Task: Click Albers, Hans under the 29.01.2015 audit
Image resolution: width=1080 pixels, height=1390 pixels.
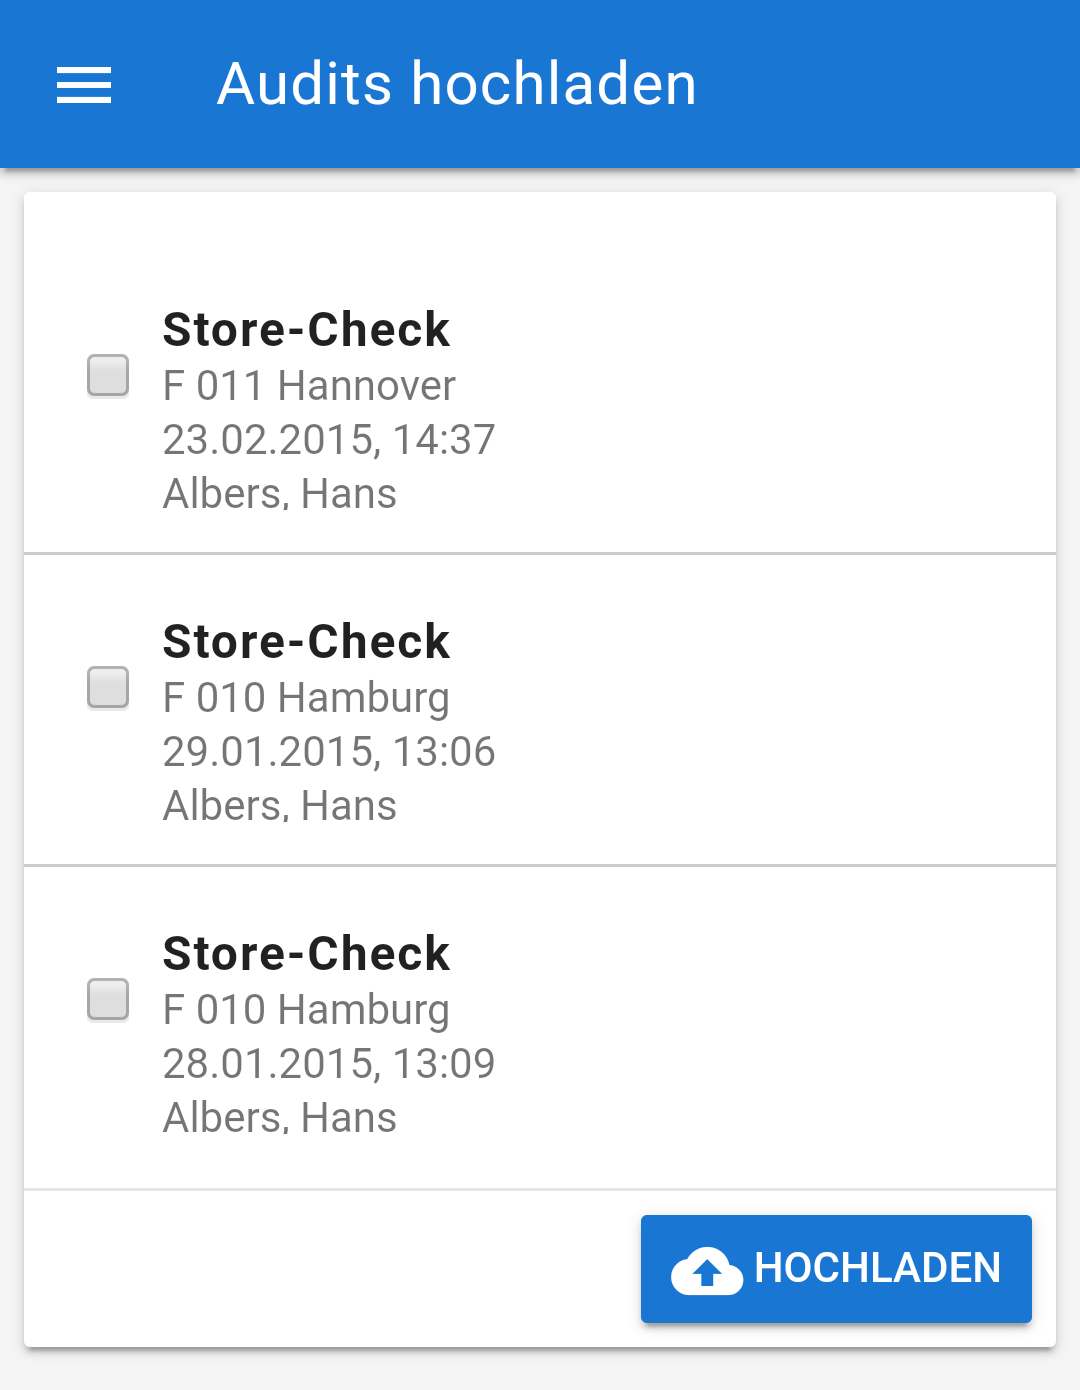Action: pos(280,806)
